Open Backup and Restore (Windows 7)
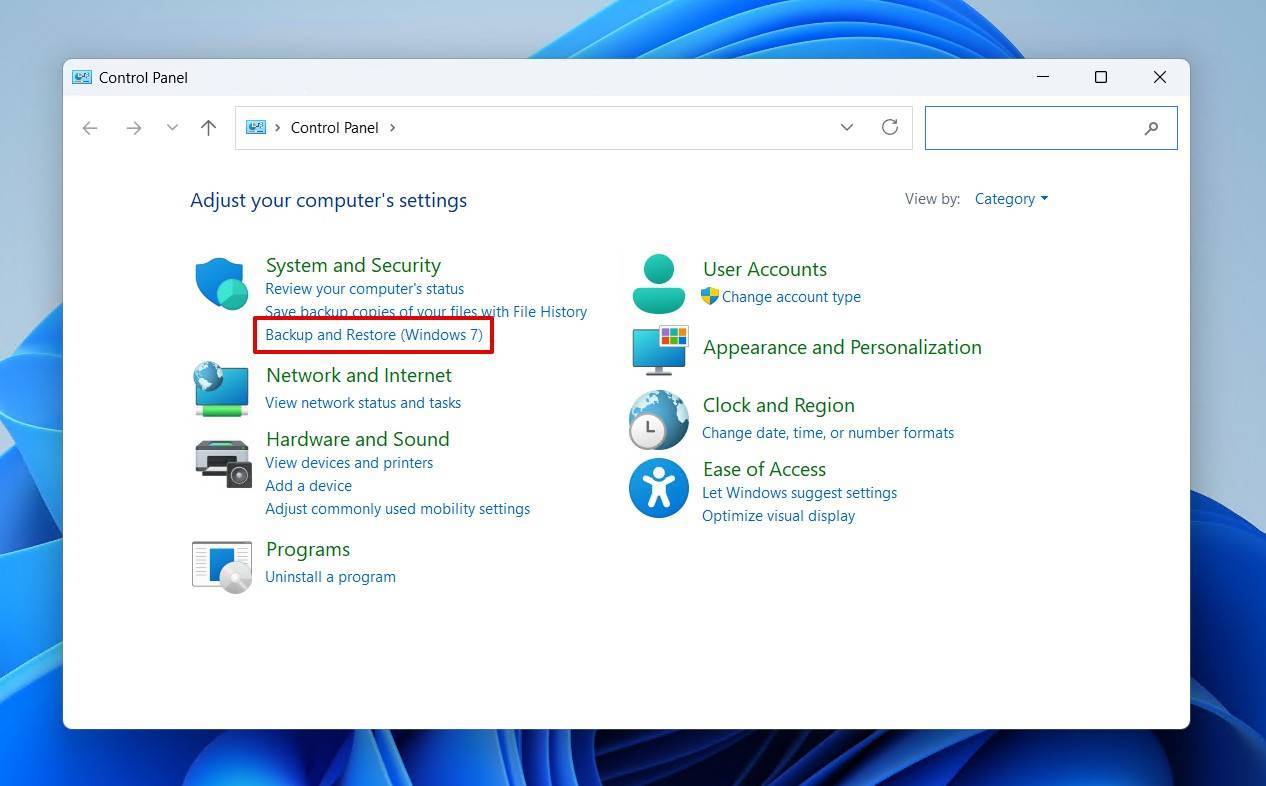 click(373, 335)
